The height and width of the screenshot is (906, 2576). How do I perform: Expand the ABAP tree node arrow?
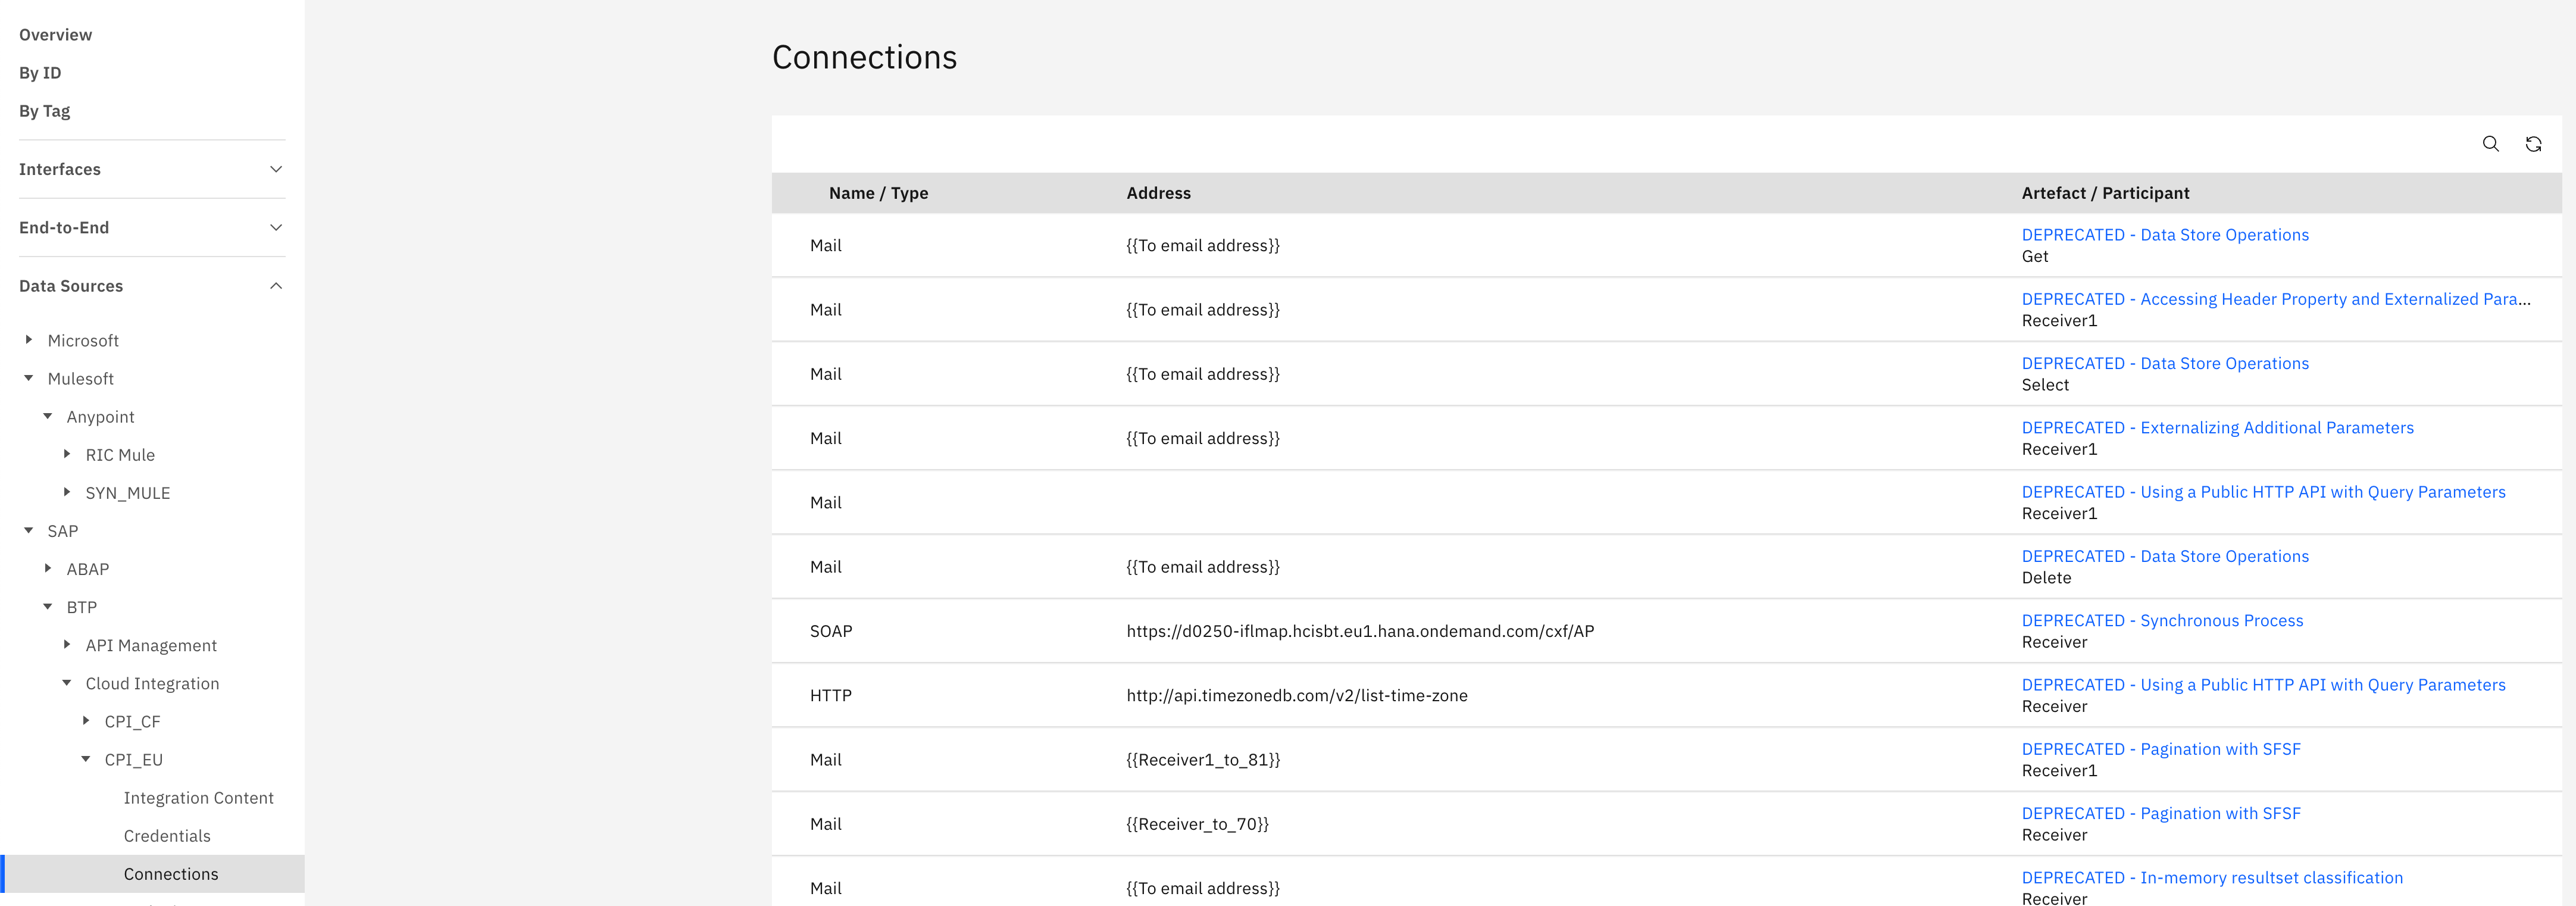point(48,568)
